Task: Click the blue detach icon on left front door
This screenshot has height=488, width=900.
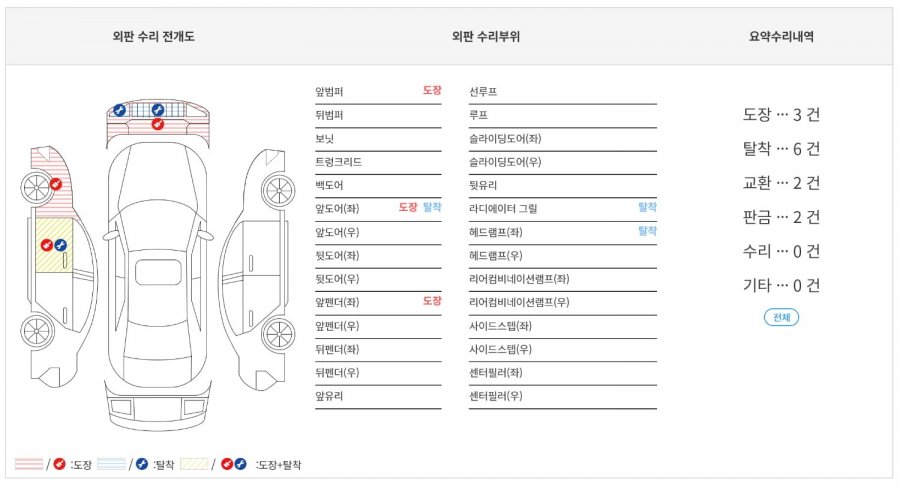Action: (x=60, y=245)
